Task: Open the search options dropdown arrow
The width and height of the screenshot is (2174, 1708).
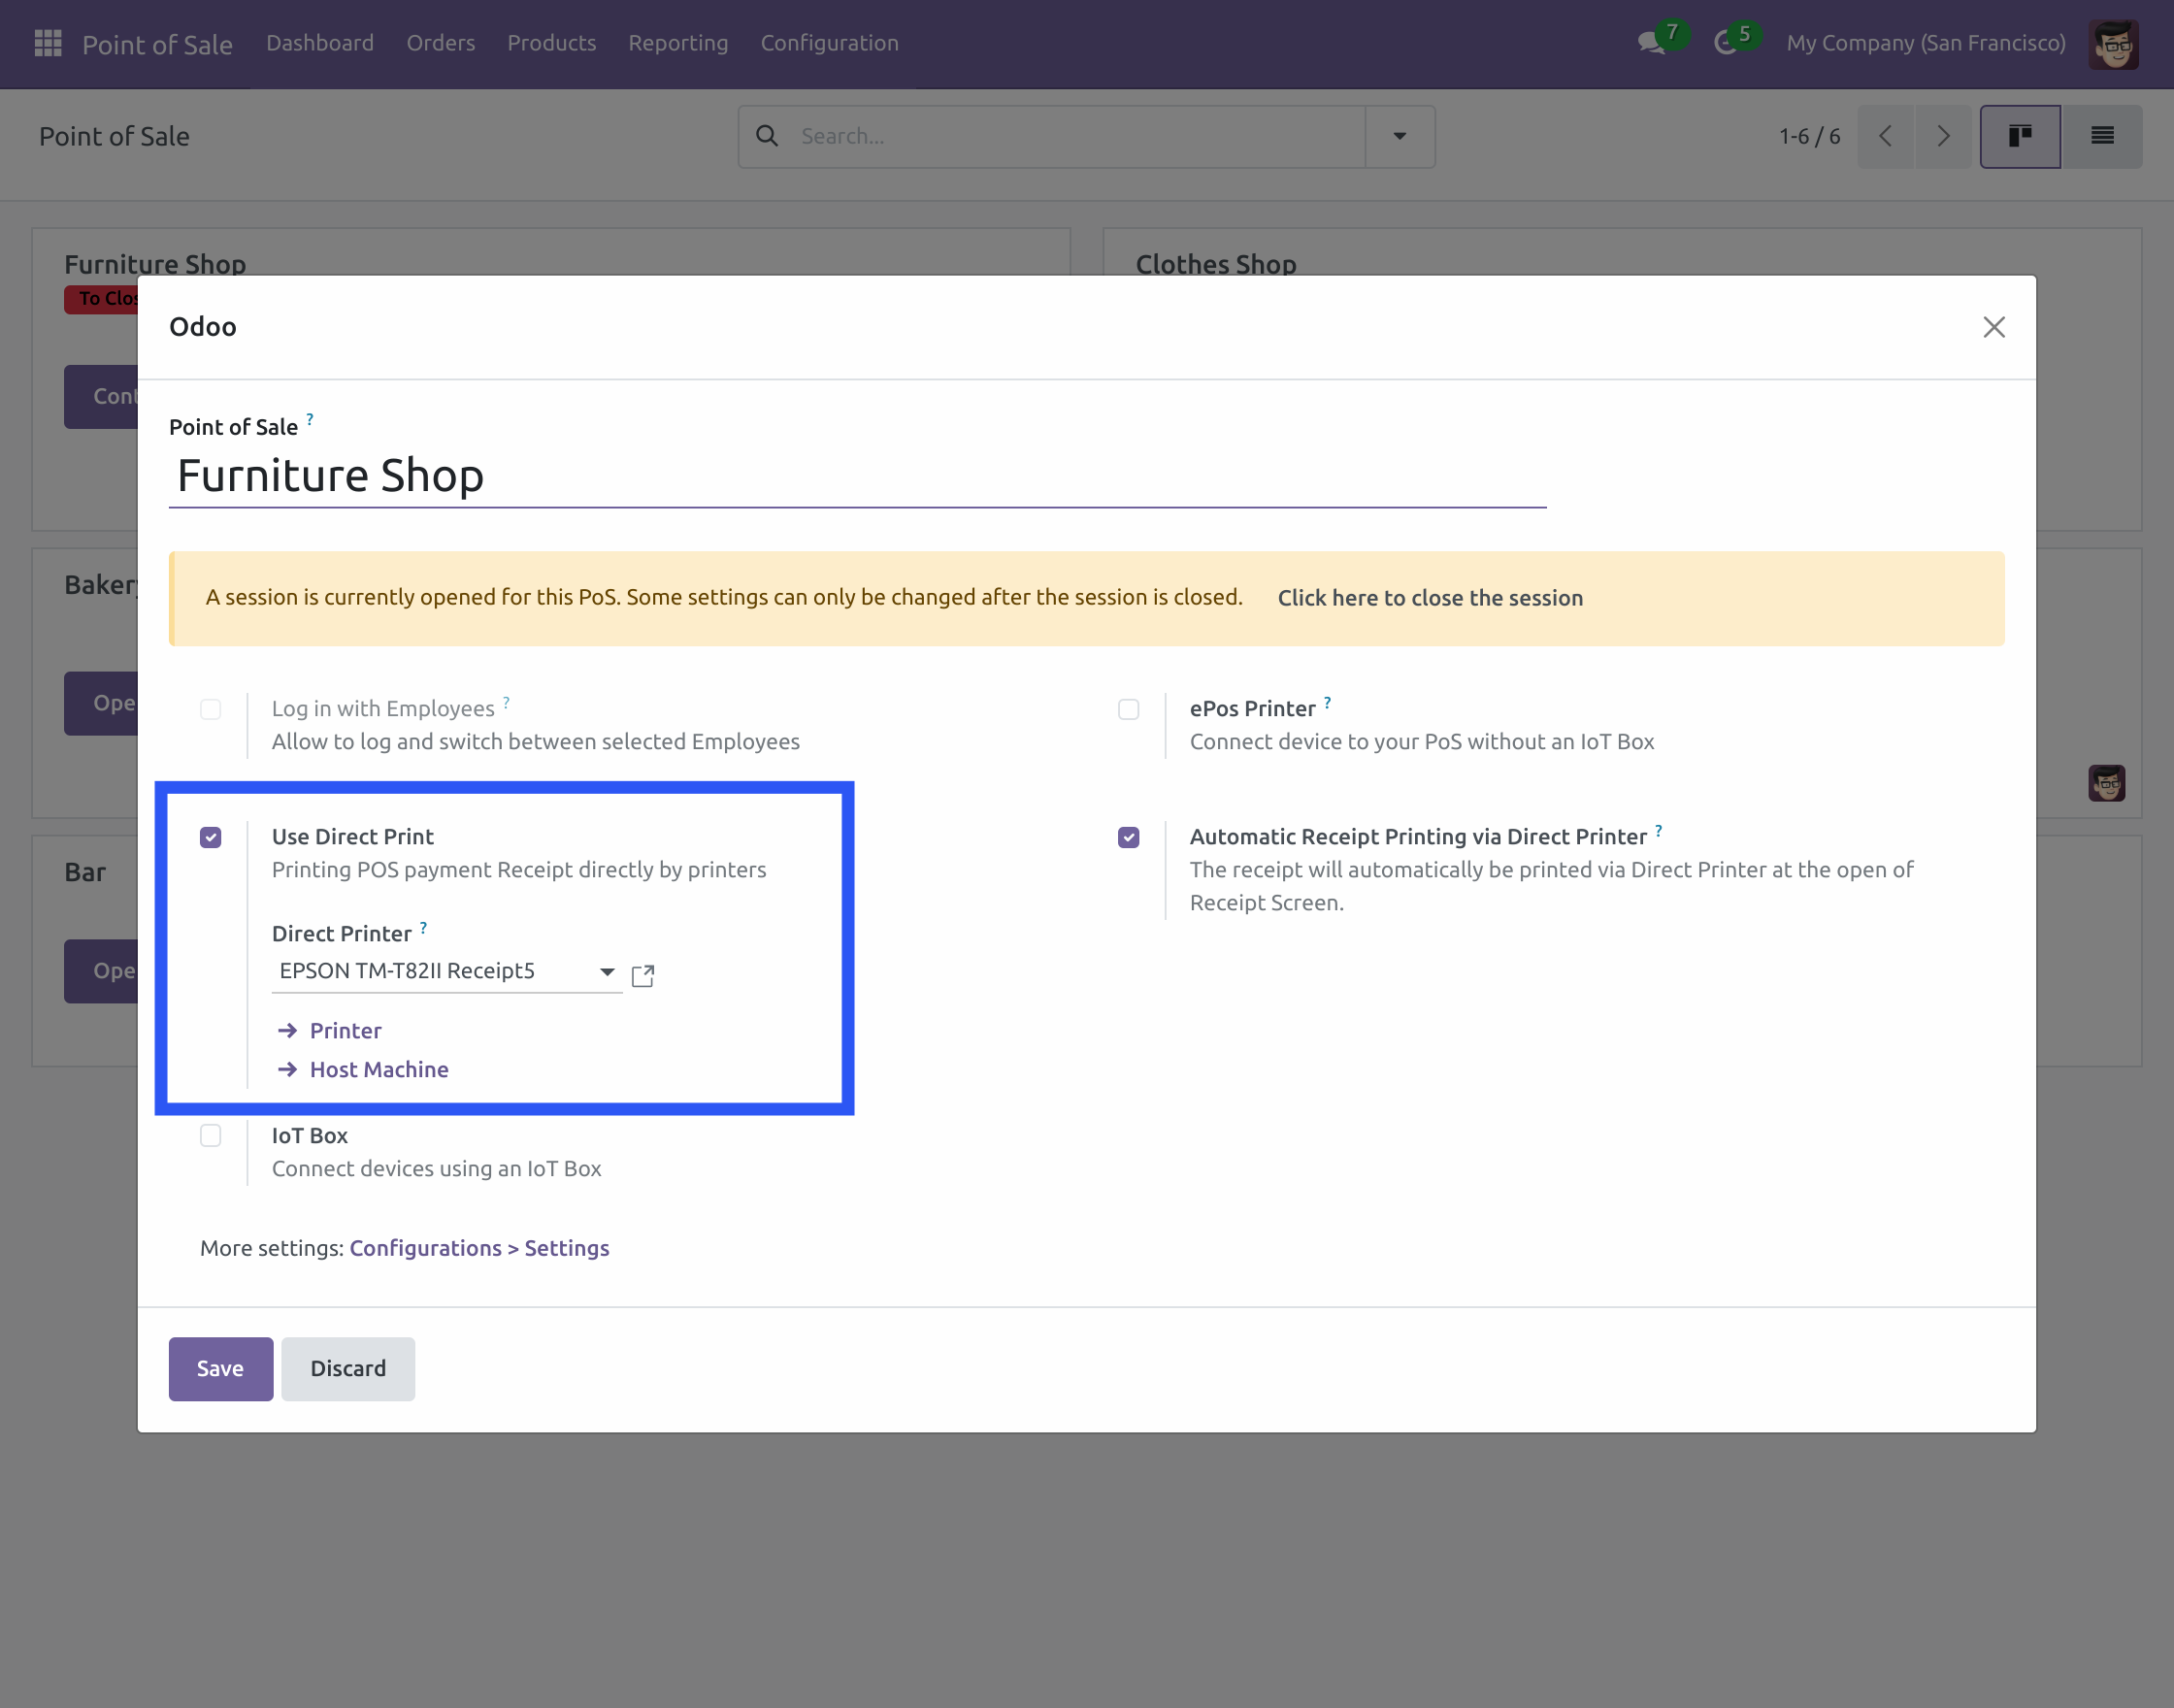Action: point(1399,136)
